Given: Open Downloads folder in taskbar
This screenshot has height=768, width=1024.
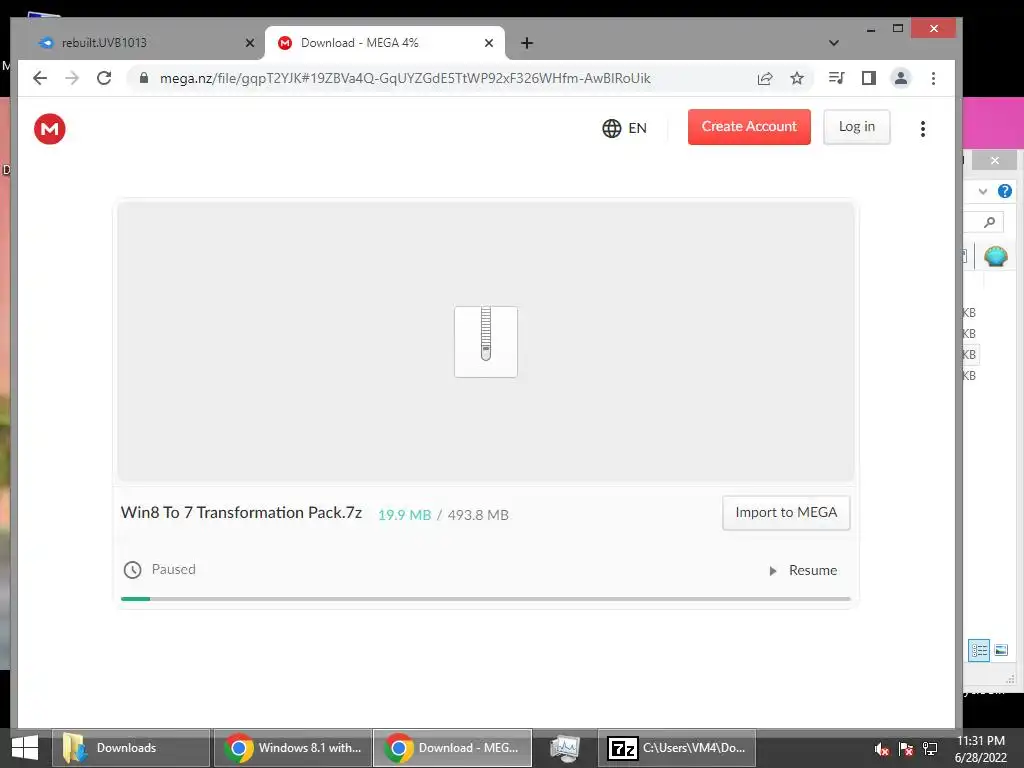Looking at the screenshot, I should pyautogui.click(x=131, y=748).
